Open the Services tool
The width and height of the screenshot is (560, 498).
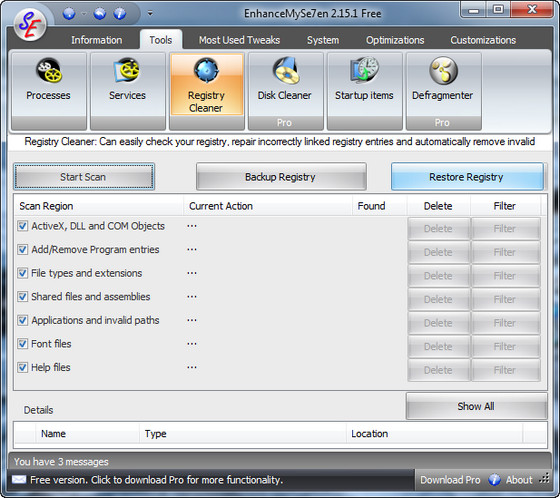pos(128,91)
